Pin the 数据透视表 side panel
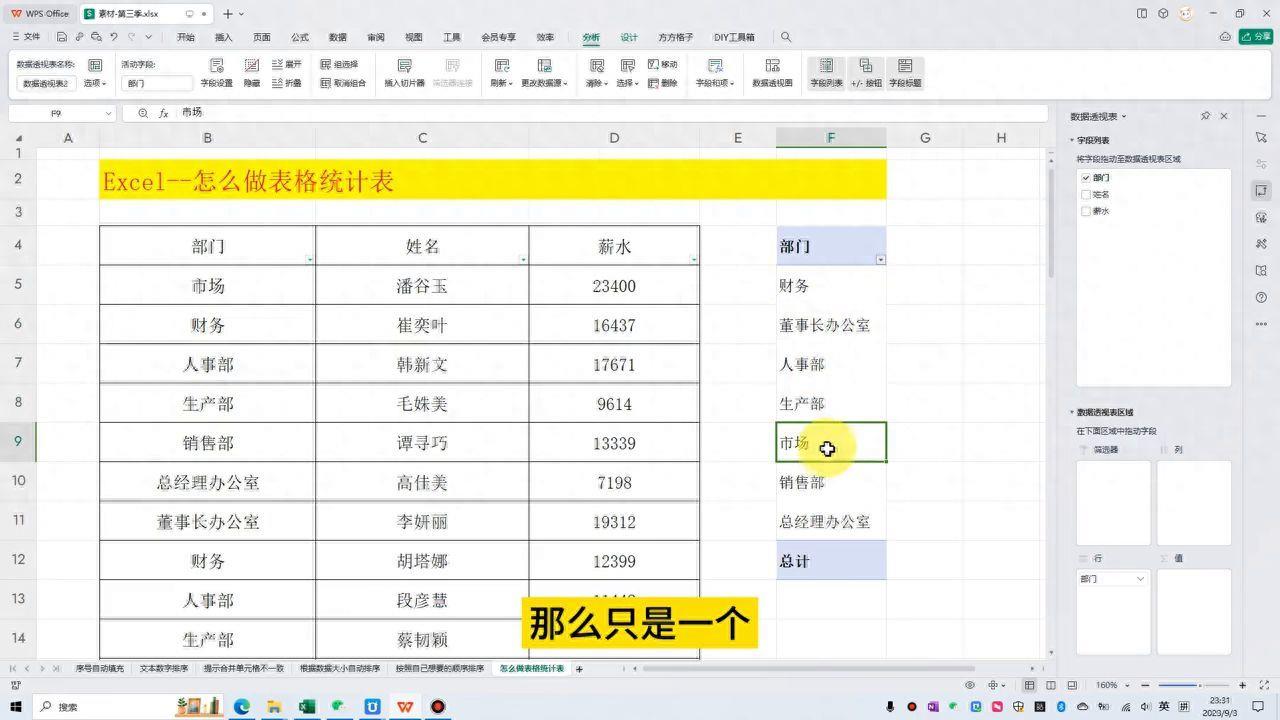 1206,116
